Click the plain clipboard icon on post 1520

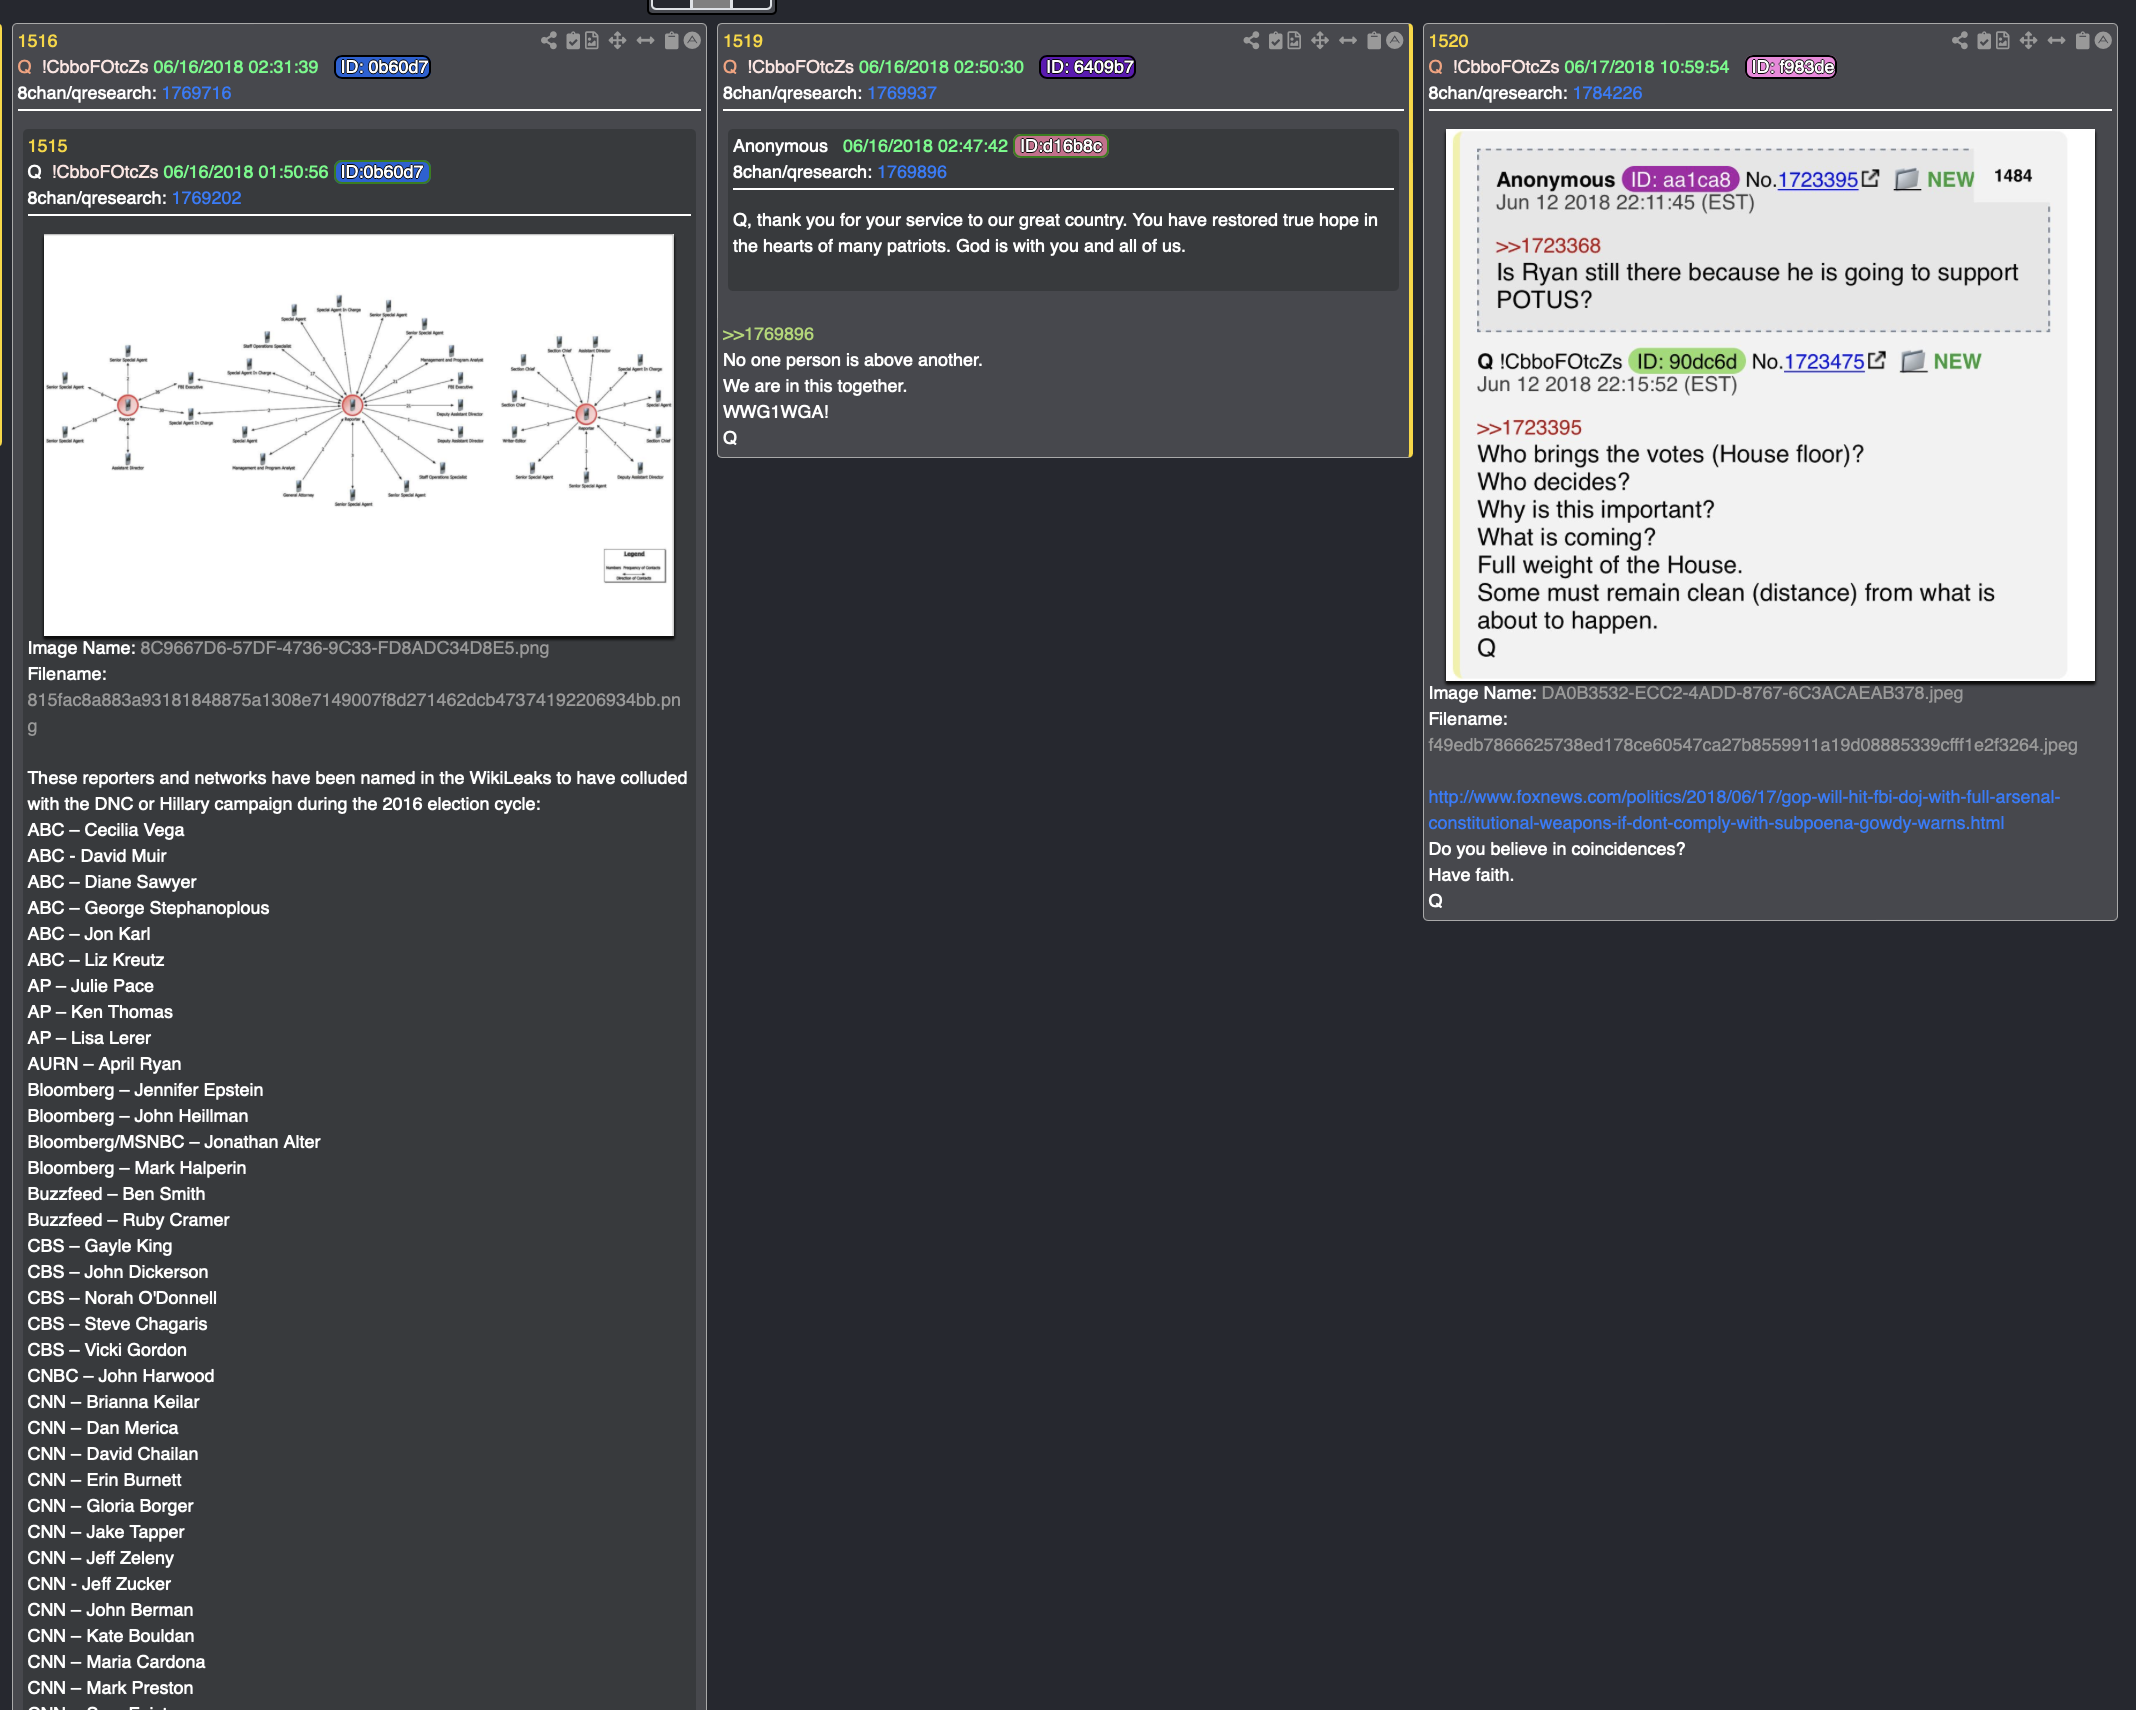tap(2083, 40)
